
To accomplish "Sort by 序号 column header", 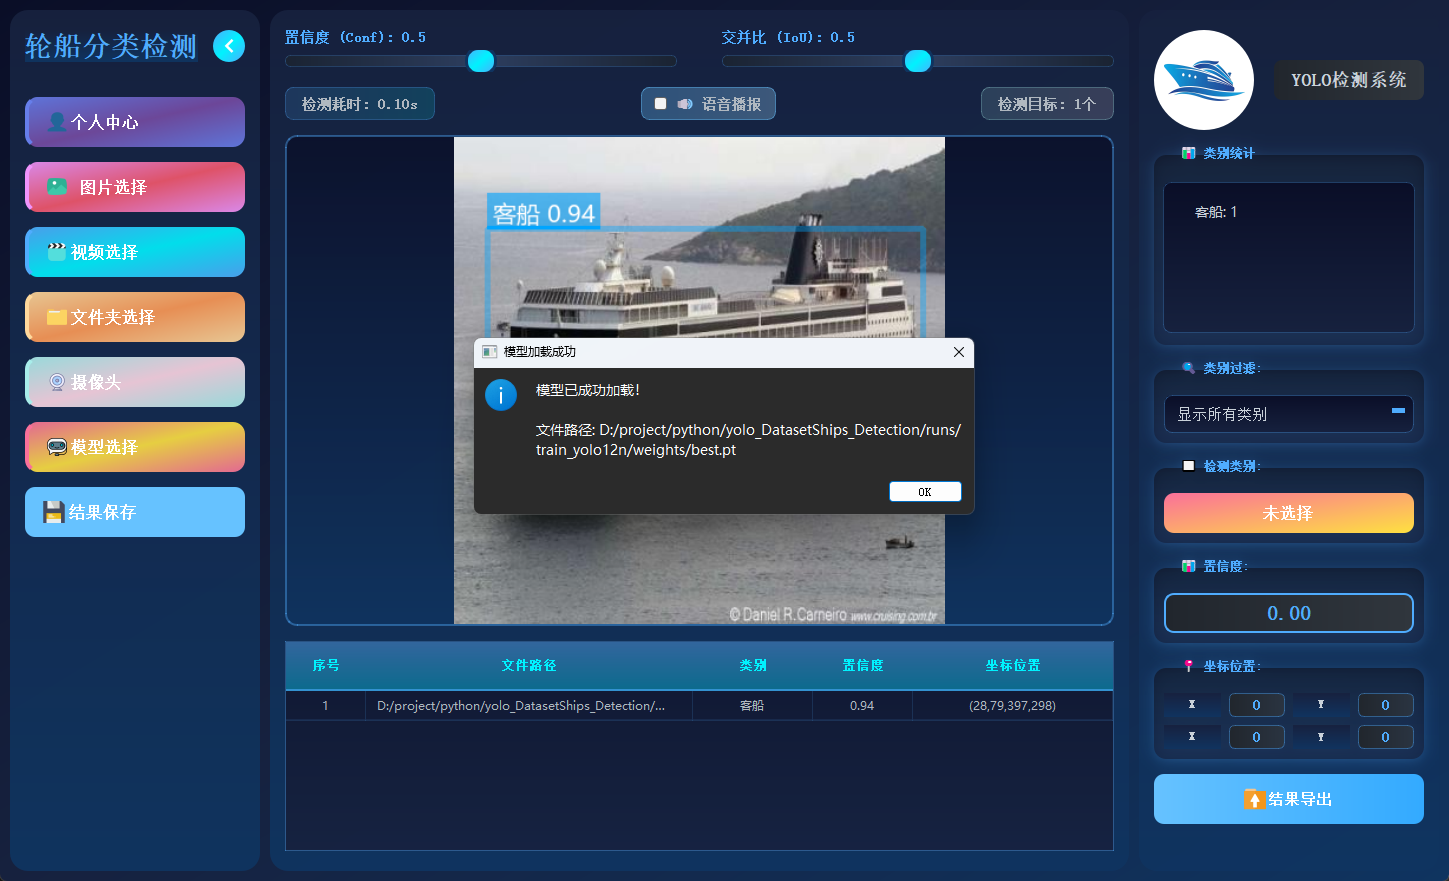I will pos(326,665).
